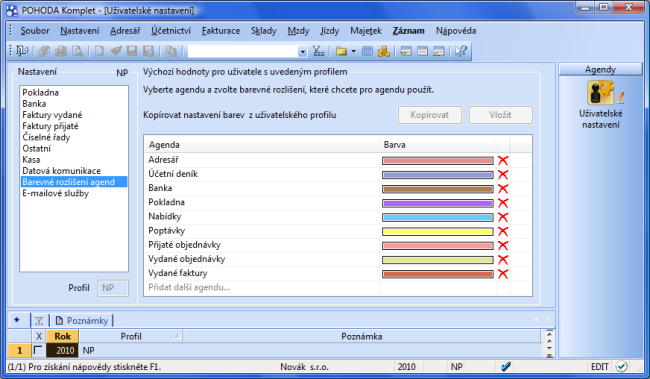Click the save-all double diskette icon
Image resolution: width=650 pixels, height=379 pixels.
click(x=148, y=51)
